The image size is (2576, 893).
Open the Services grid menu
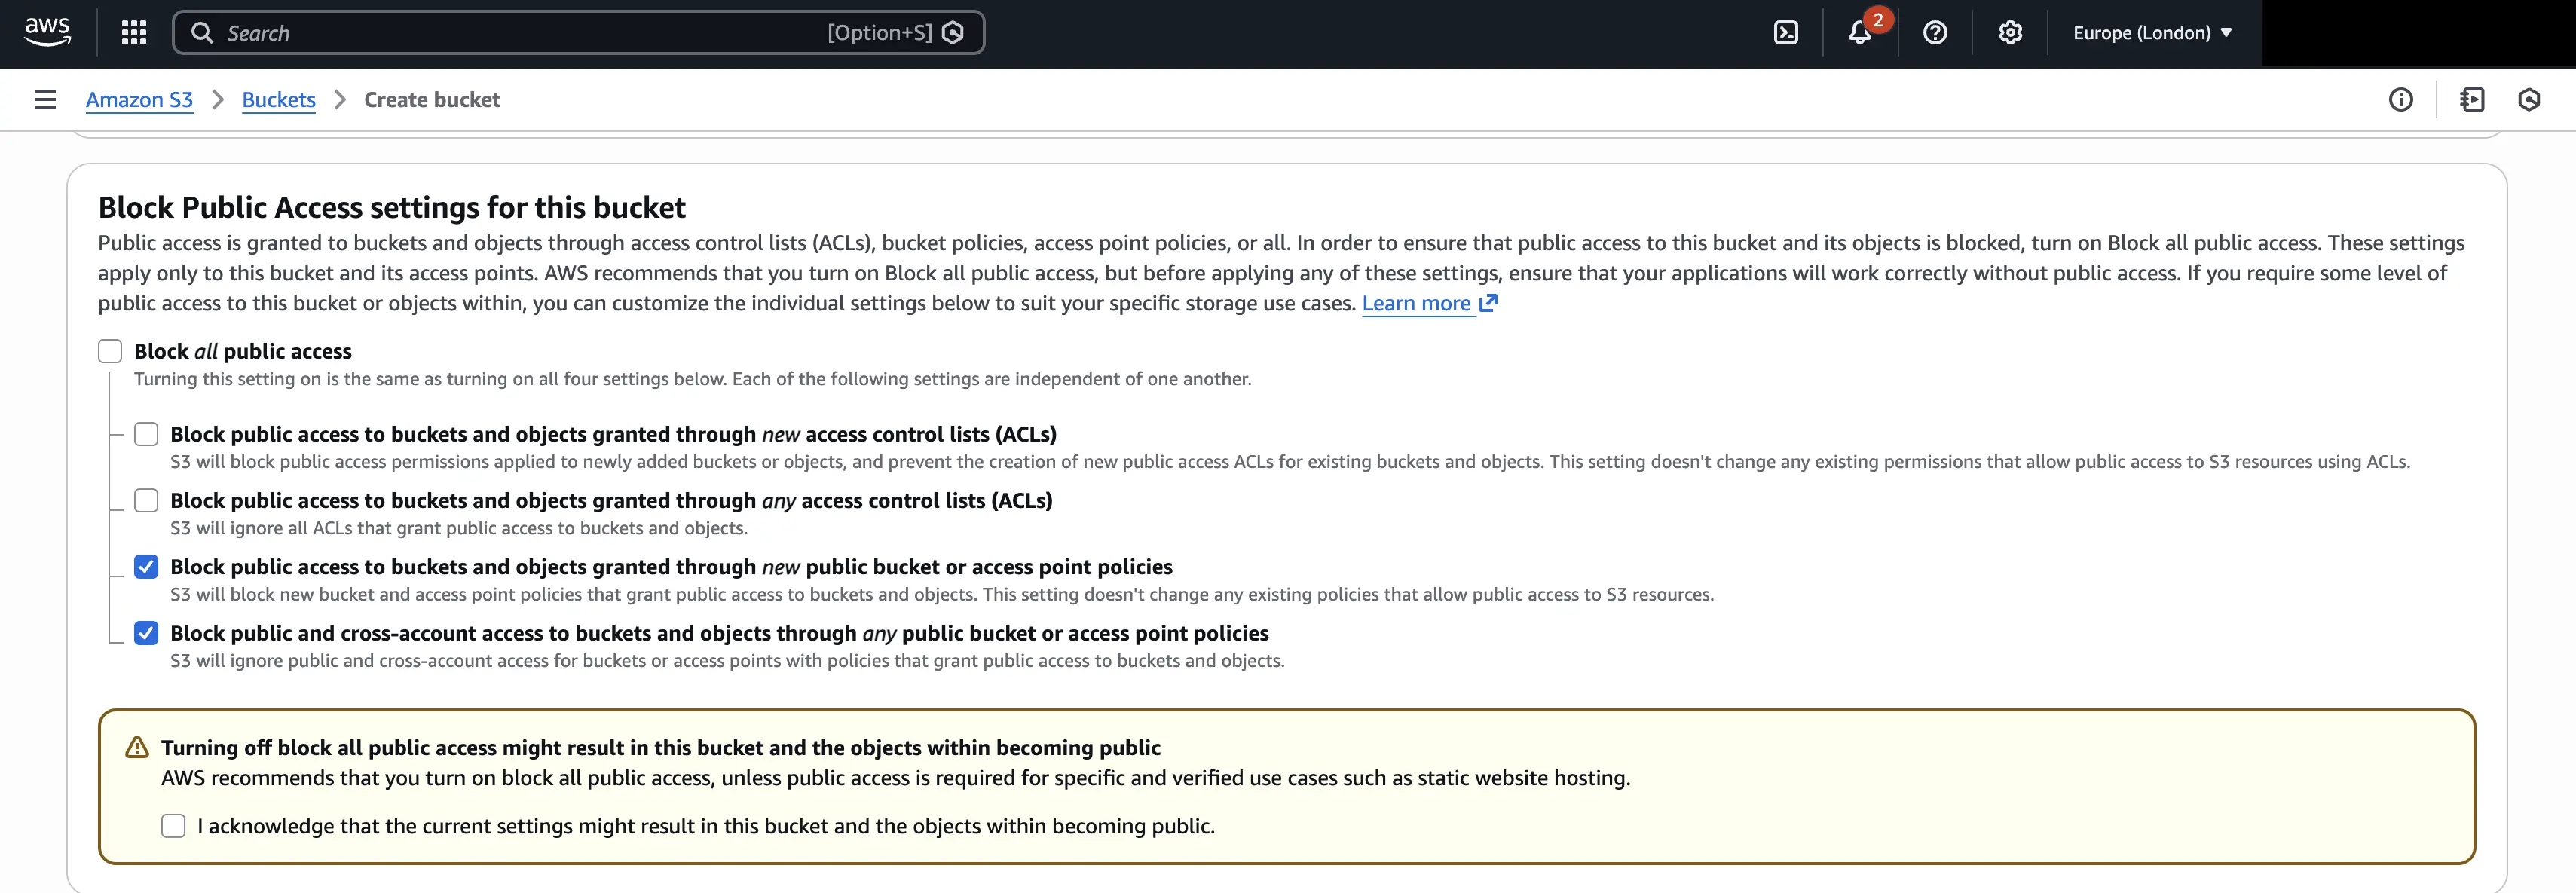tap(134, 33)
